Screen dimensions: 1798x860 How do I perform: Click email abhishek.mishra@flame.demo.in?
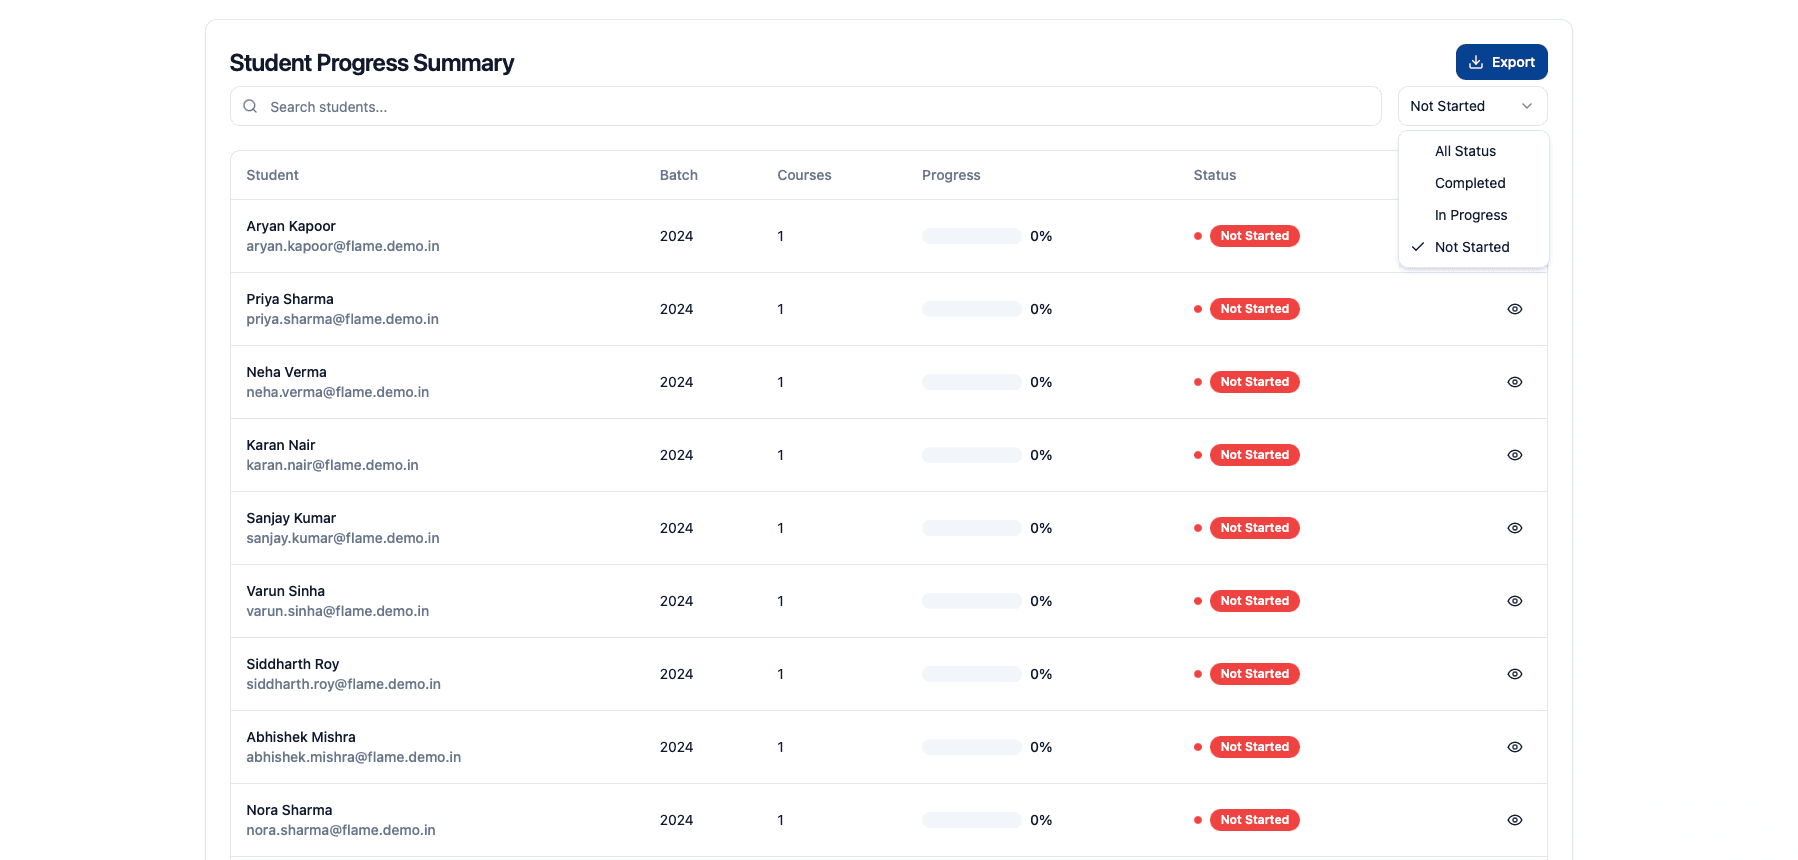pyautogui.click(x=354, y=757)
